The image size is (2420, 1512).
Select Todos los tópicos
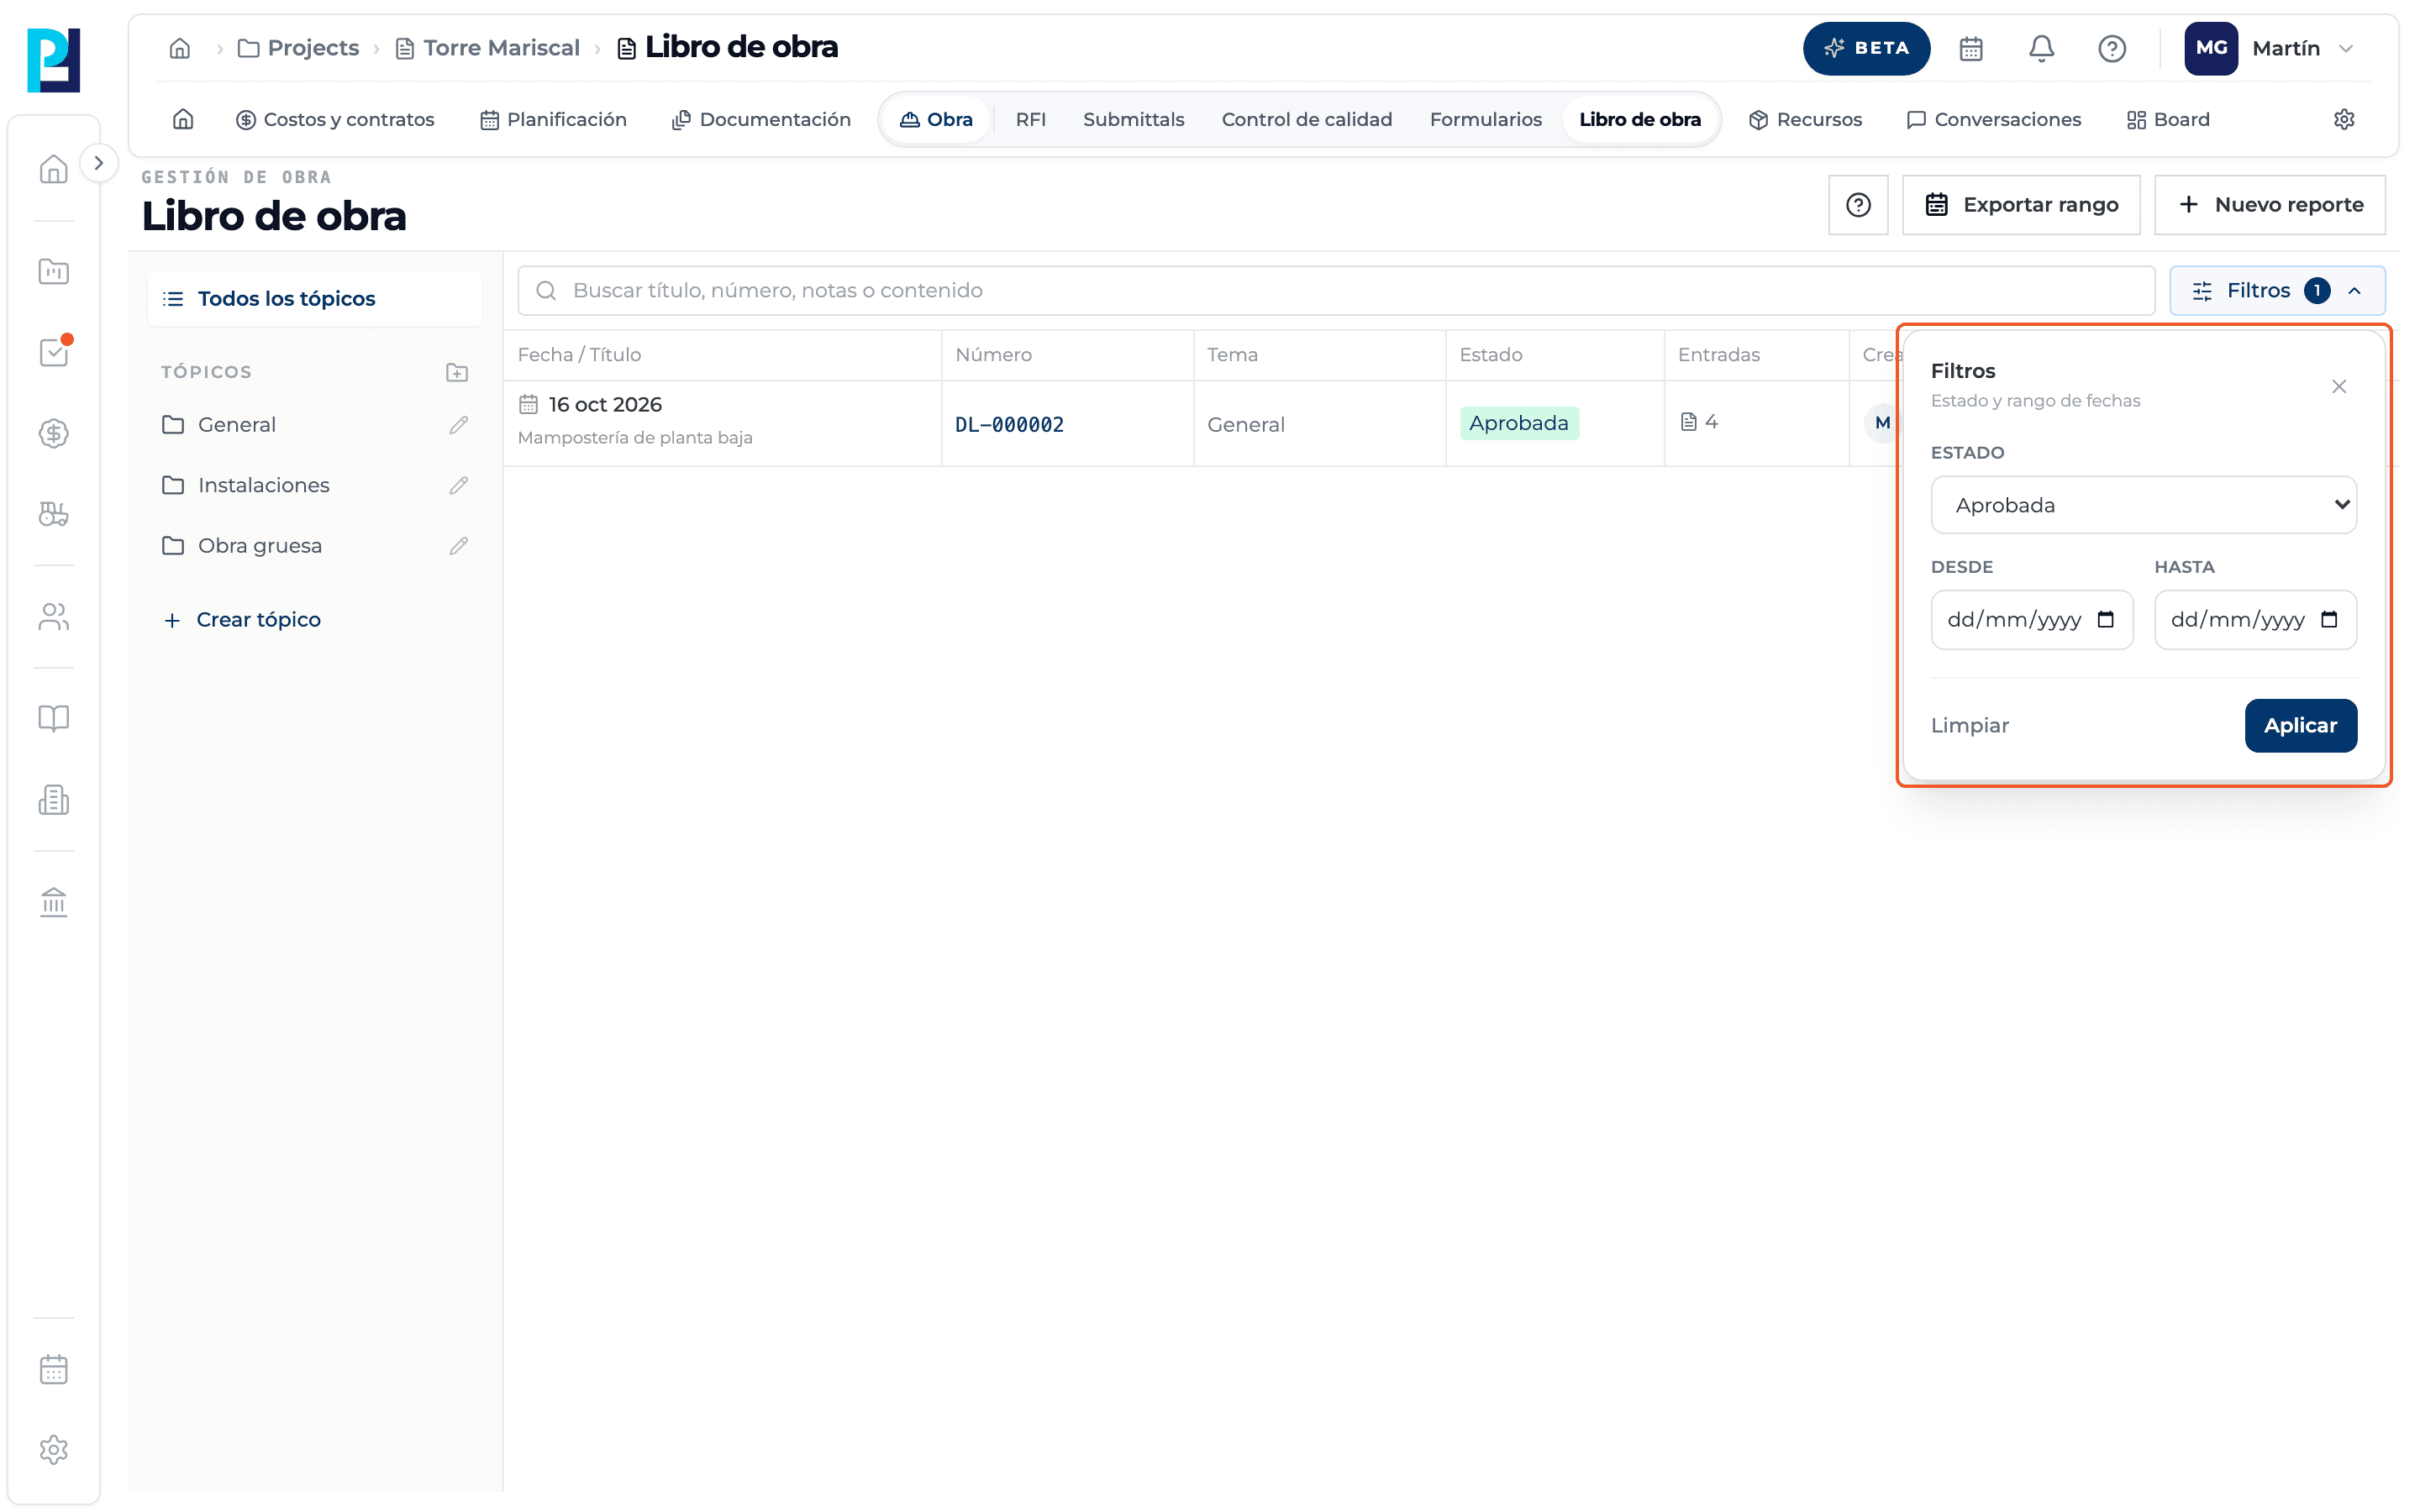314,299
